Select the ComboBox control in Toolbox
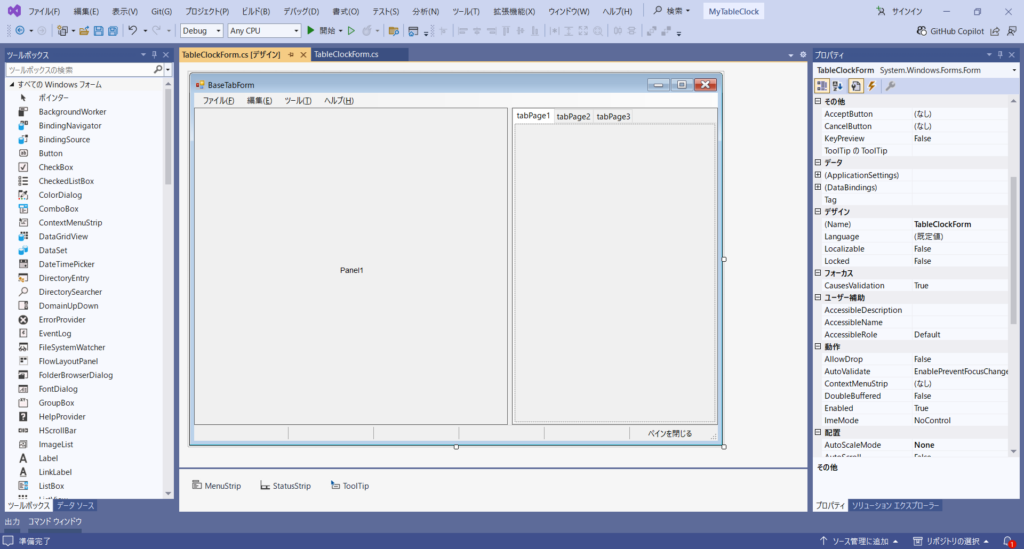 [x=57, y=209]
